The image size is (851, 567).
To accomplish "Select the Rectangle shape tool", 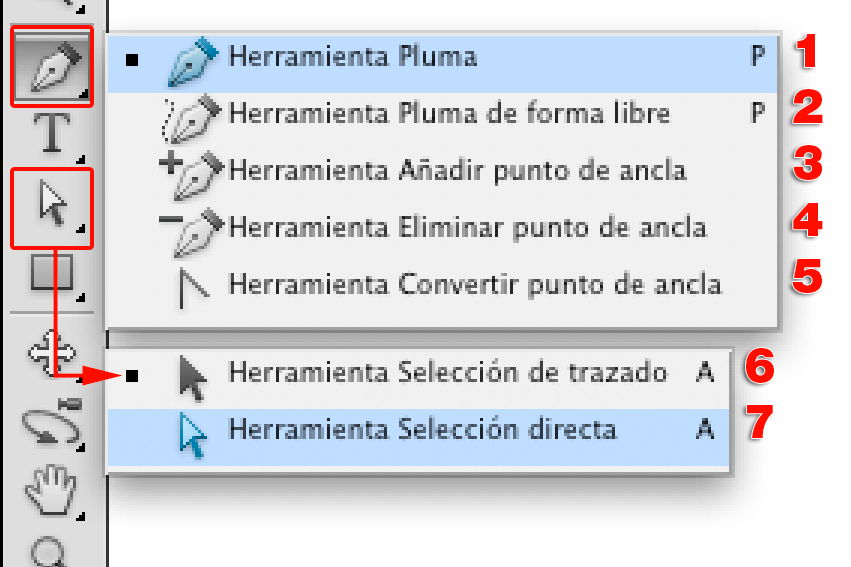I will 52,272.
